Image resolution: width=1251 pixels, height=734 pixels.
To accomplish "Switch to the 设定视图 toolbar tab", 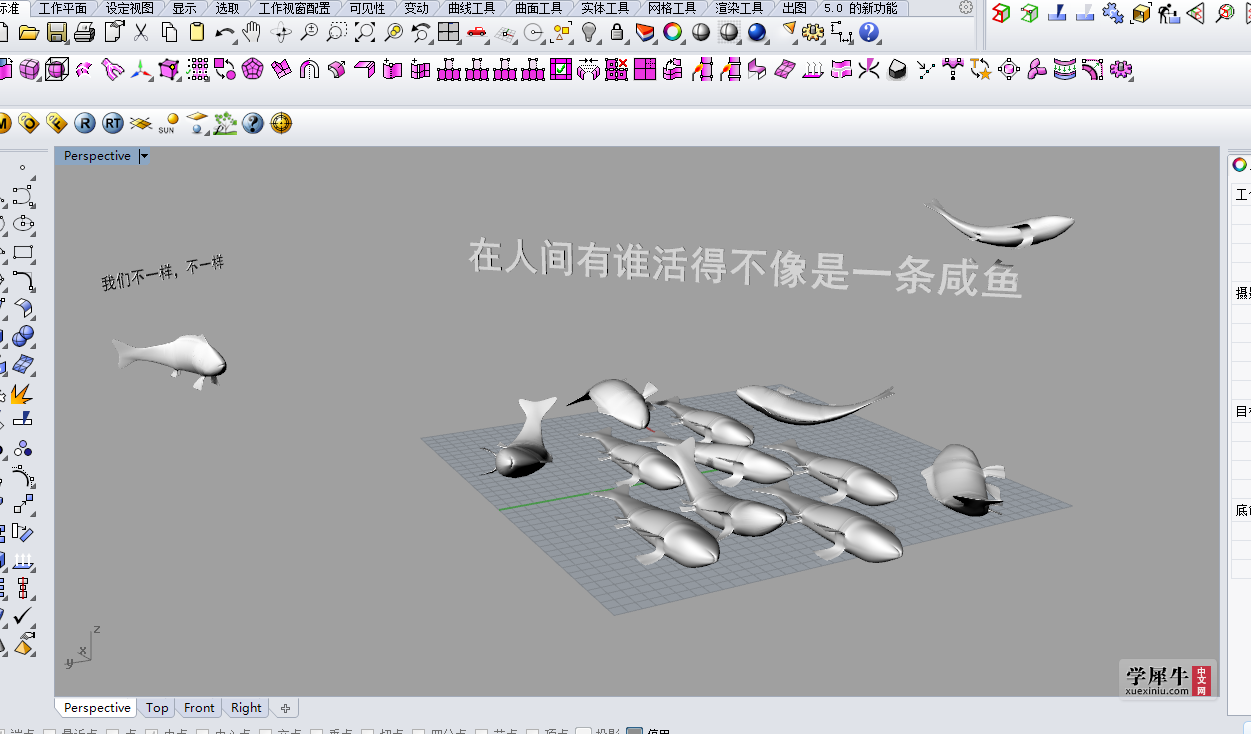I will 130,8.
